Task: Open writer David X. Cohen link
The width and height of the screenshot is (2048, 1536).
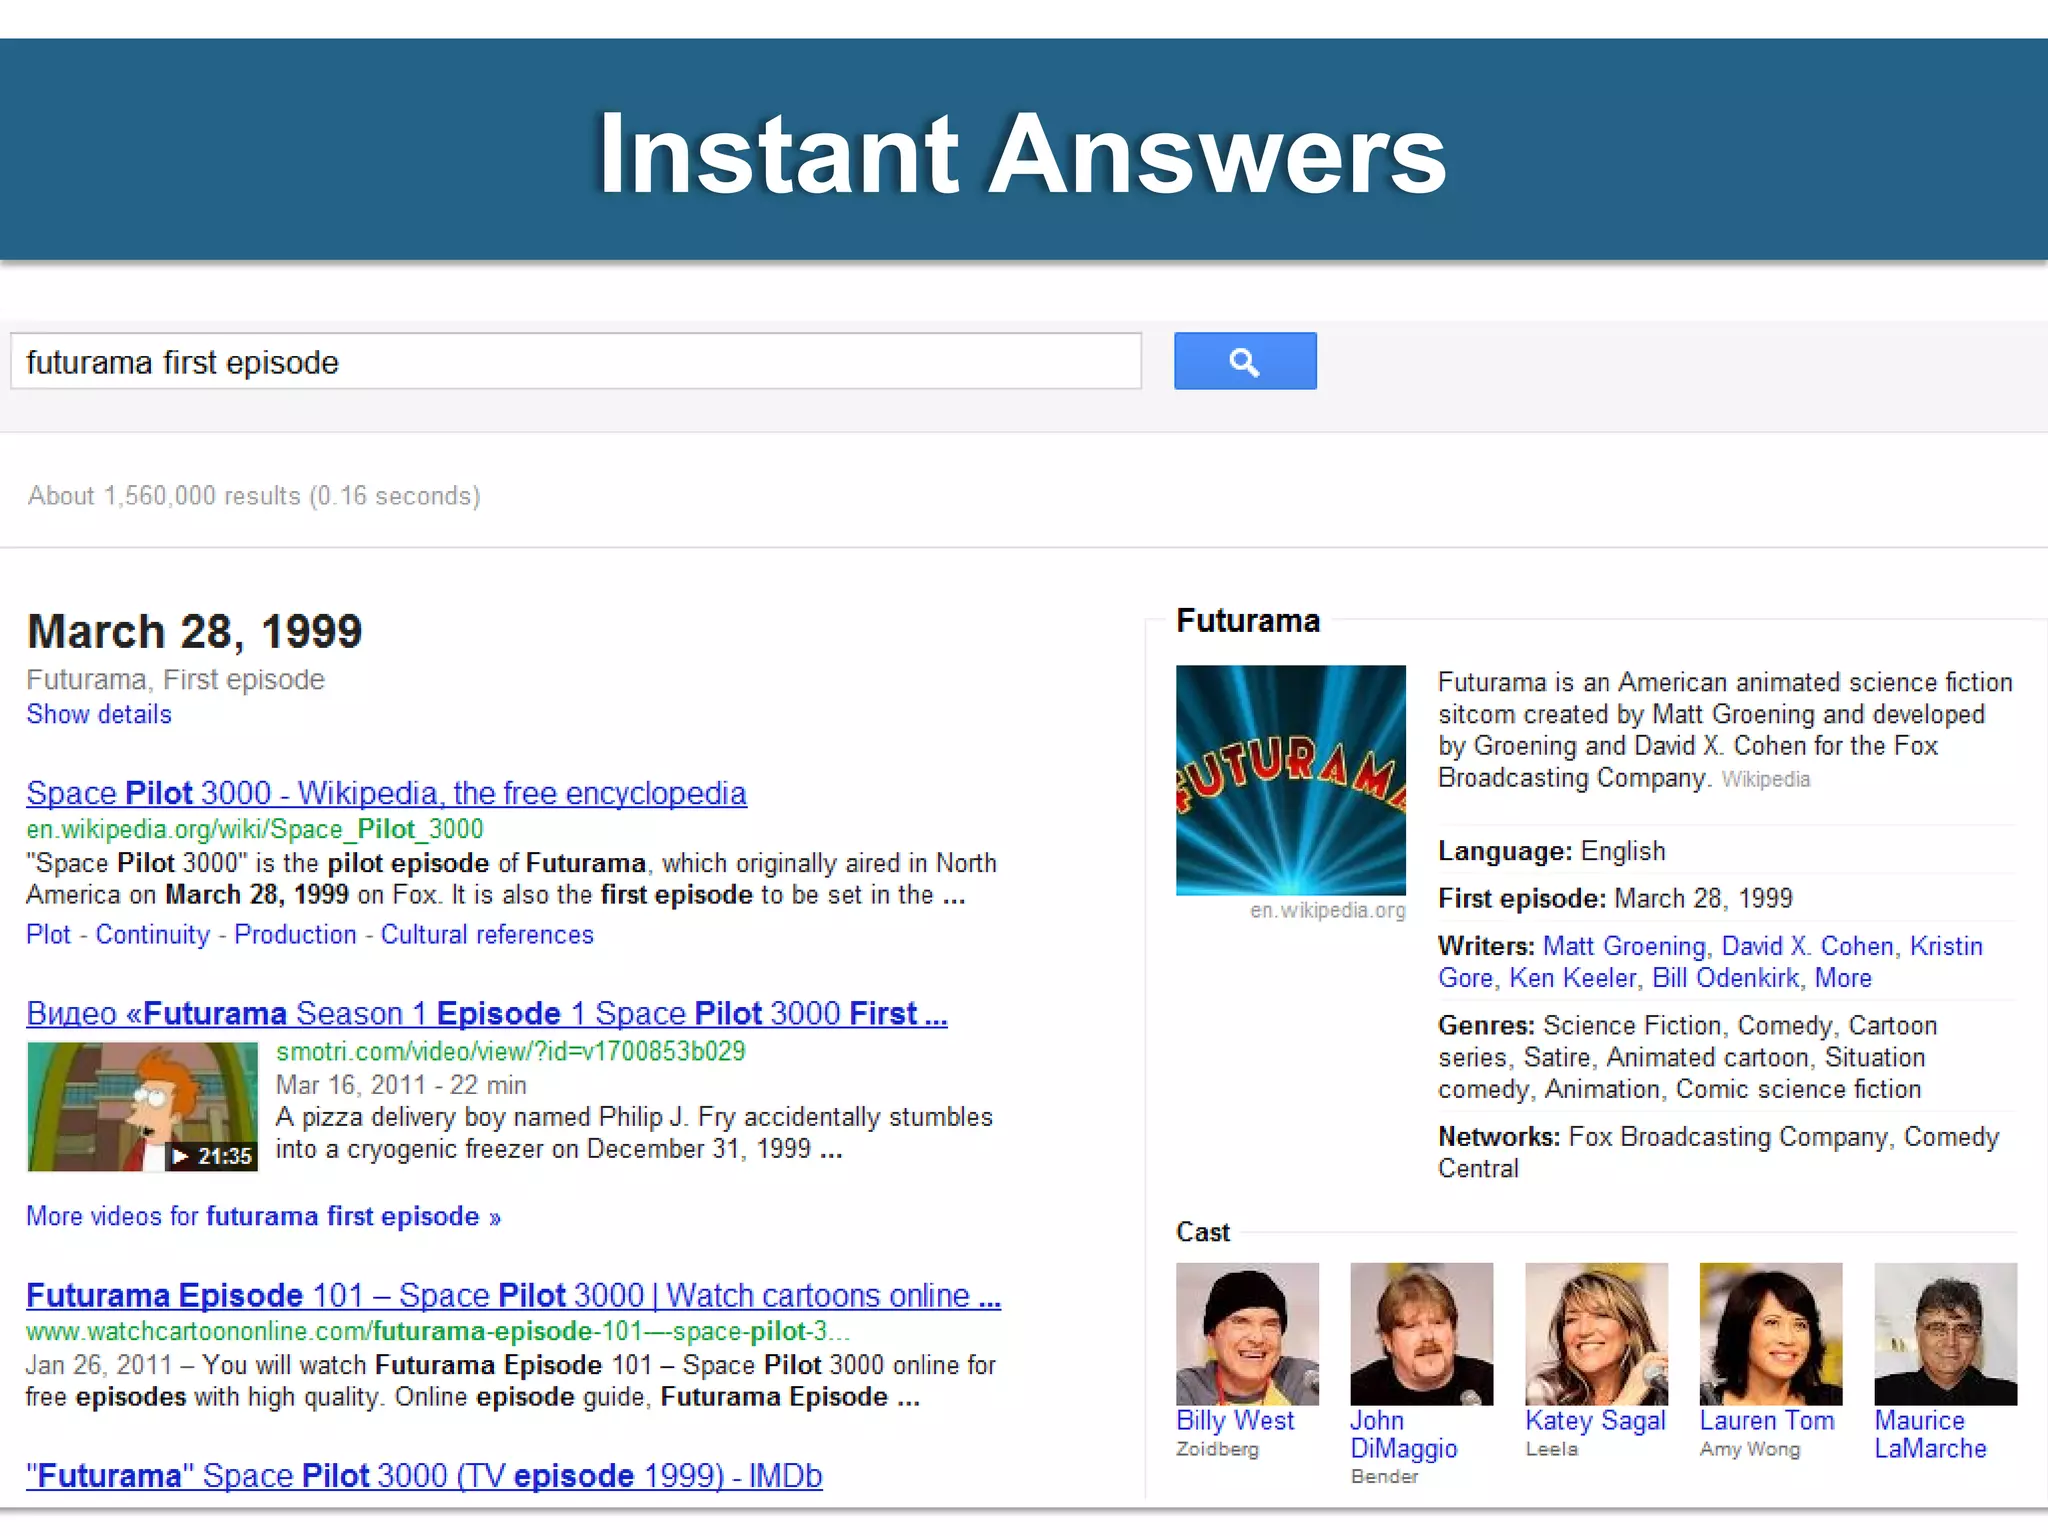Action: tap(1808, 946)
